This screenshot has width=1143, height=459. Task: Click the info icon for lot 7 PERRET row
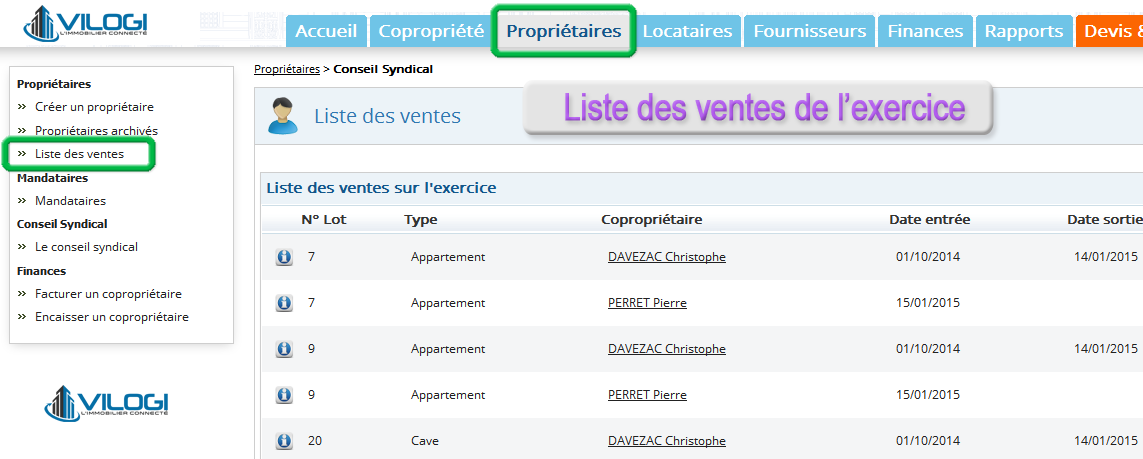pyautogui.click(x=284, y=303)
